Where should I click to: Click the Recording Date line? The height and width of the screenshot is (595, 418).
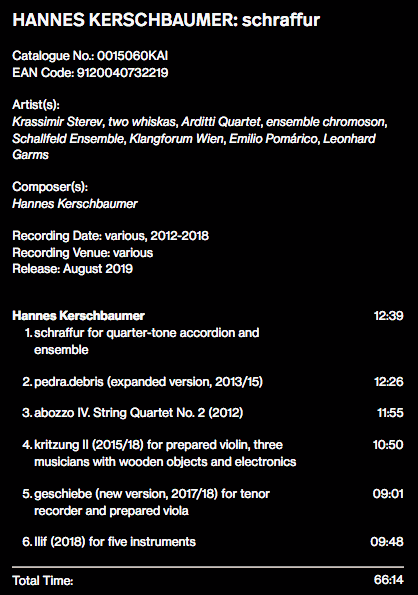(110, 236)
